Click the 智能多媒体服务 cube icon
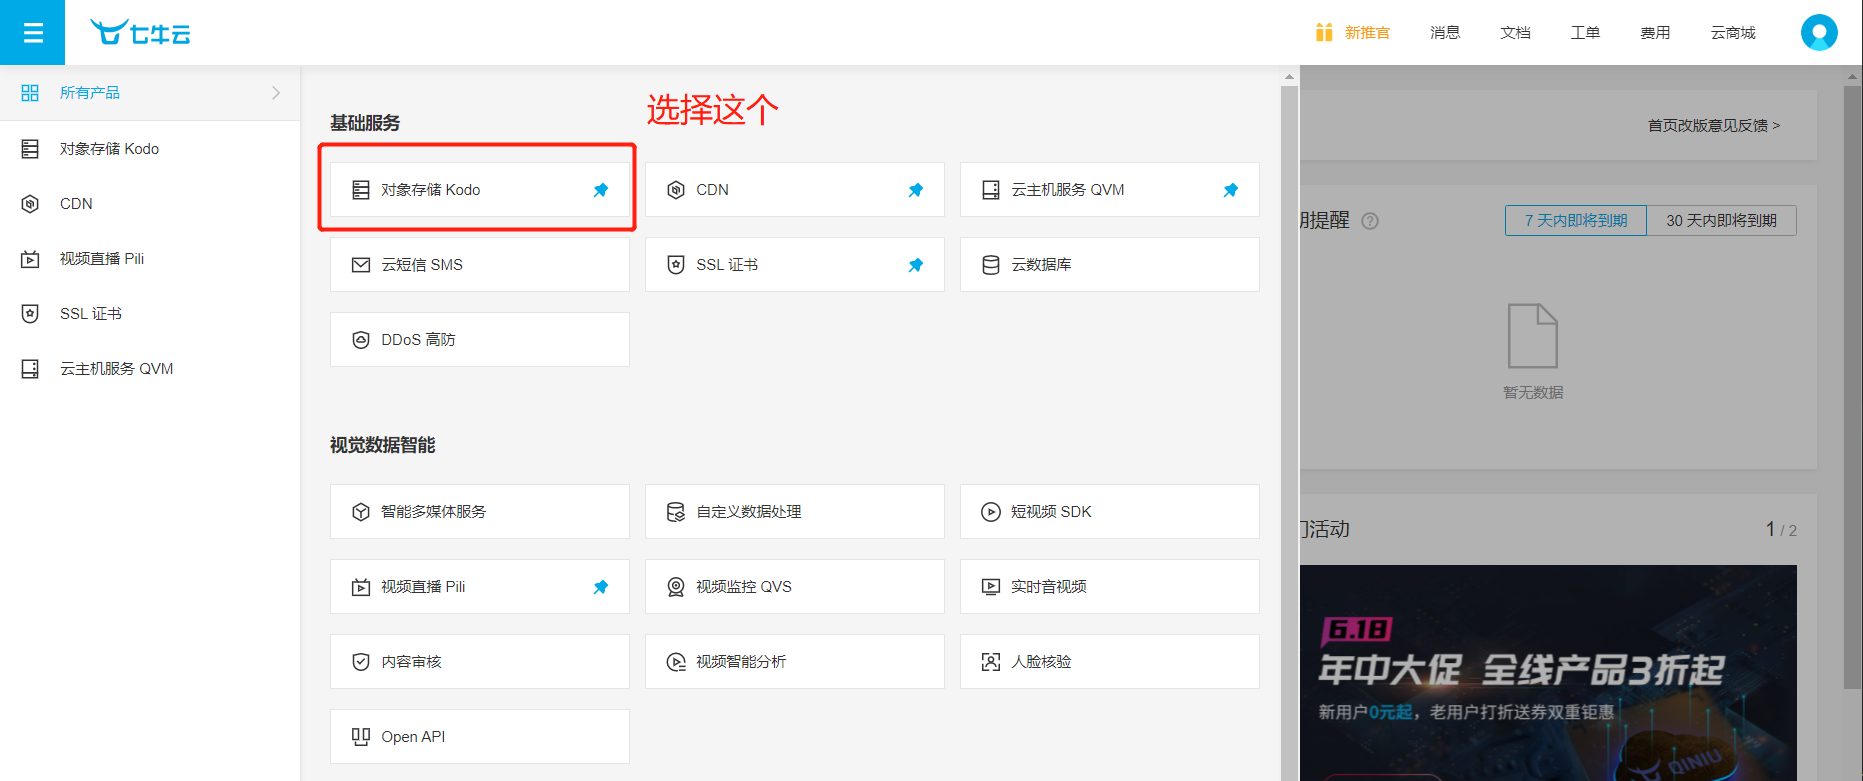Viewport: 1863px width, 781px height. coord(361,512)
